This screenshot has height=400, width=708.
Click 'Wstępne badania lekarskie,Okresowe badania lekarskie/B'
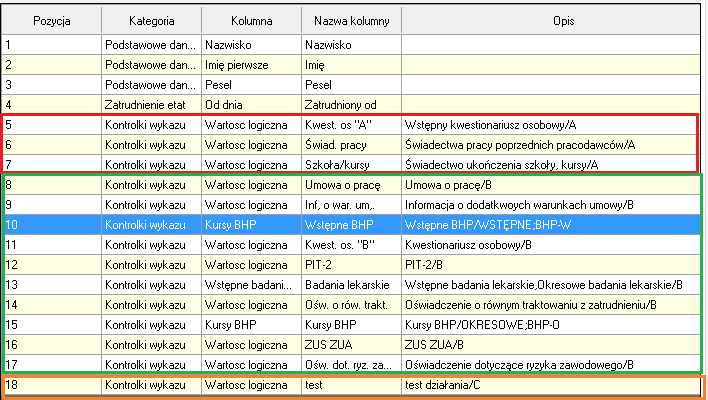551,285
